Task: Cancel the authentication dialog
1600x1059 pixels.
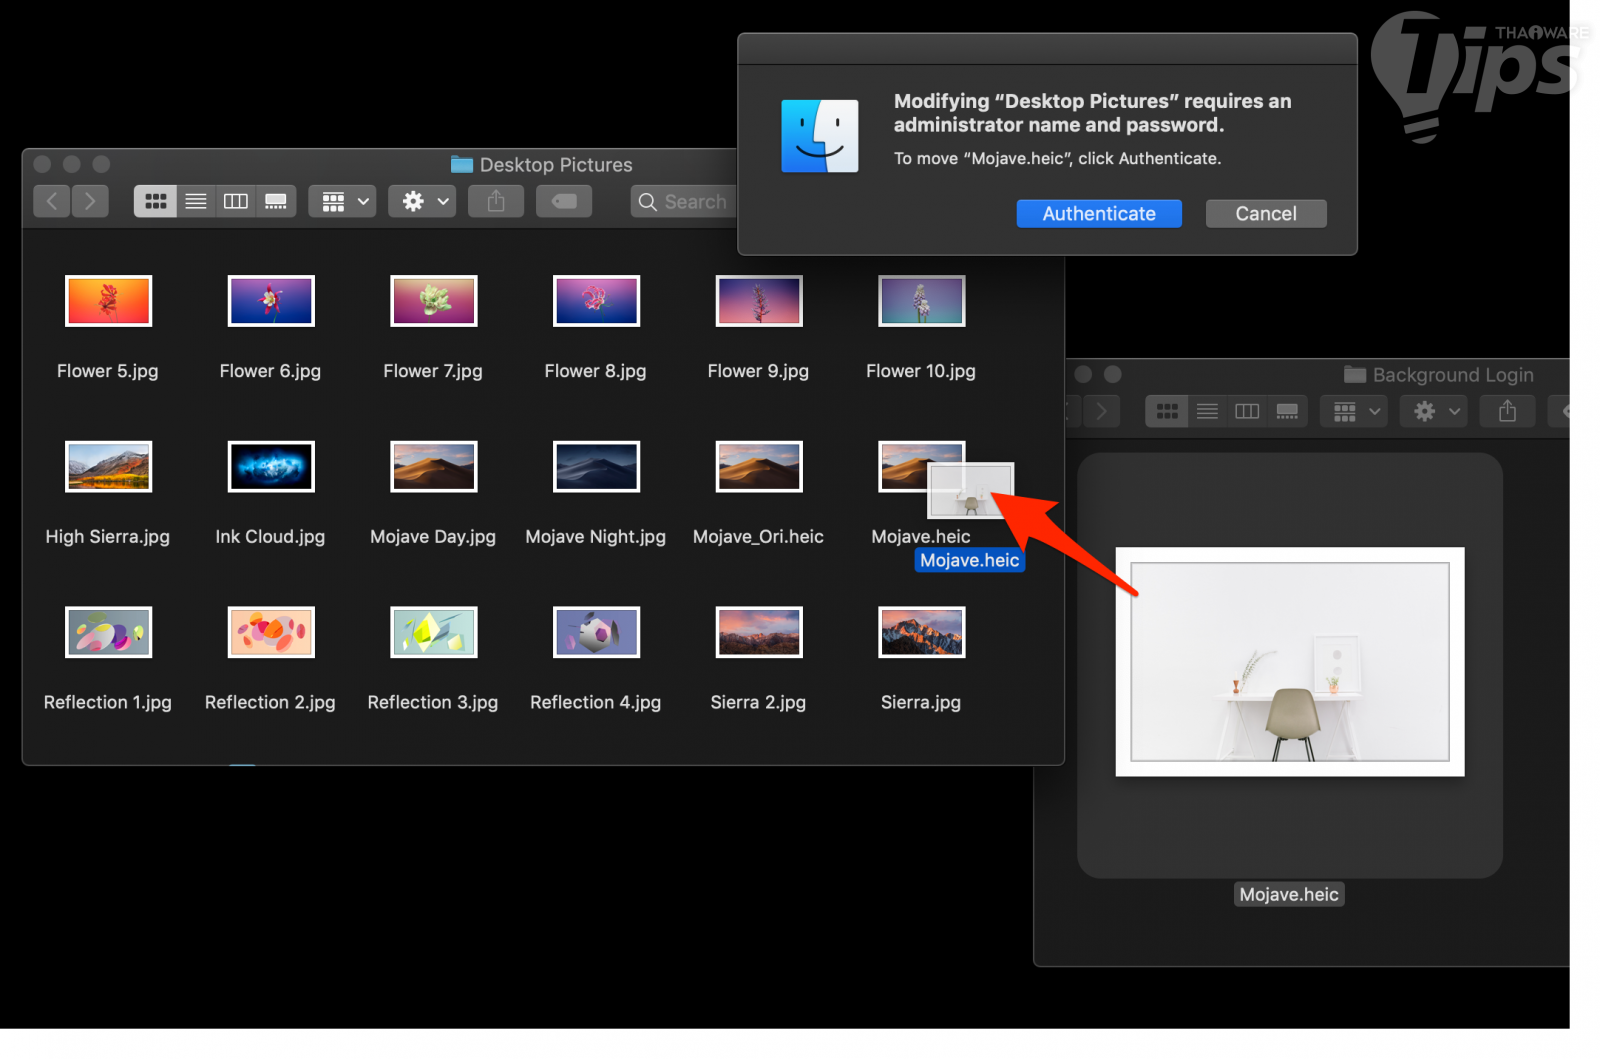Action: pos(1265,213)
